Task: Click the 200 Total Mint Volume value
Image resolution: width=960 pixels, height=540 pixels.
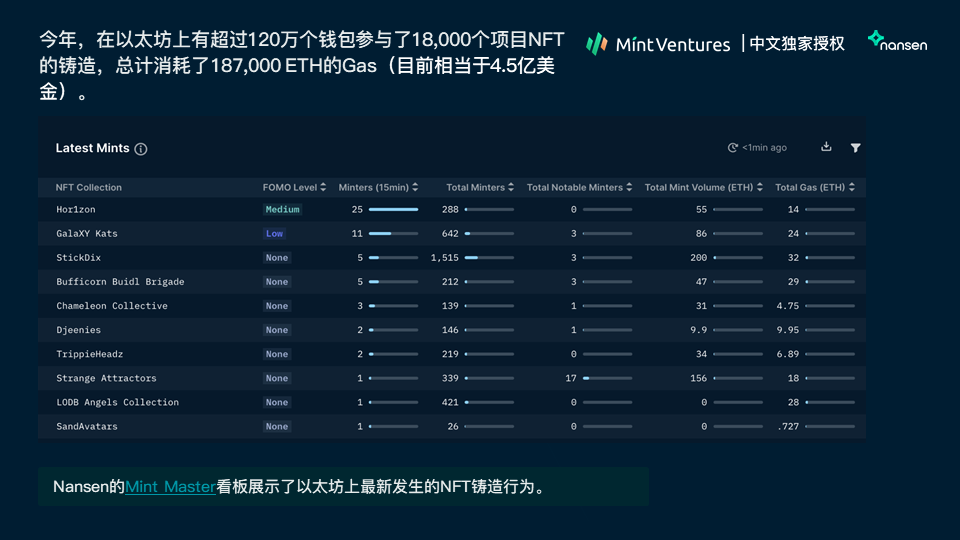Action: tap(699, 258)
